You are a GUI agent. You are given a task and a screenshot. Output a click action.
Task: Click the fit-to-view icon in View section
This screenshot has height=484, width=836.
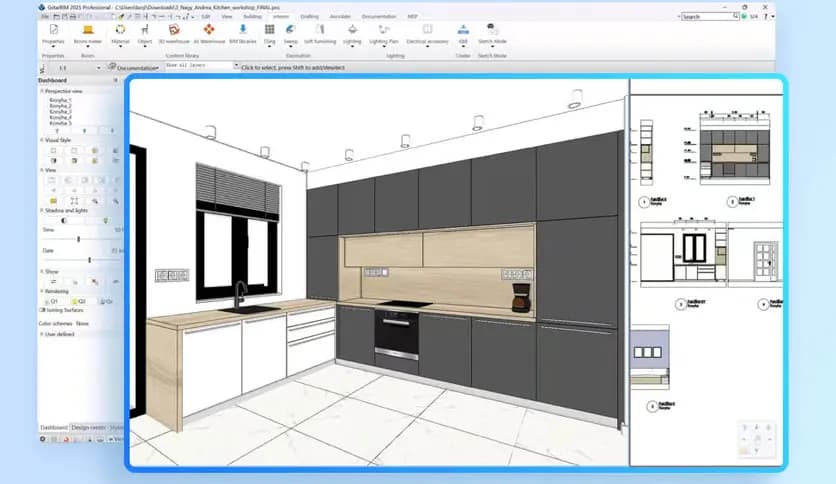(x=74, y=201)
